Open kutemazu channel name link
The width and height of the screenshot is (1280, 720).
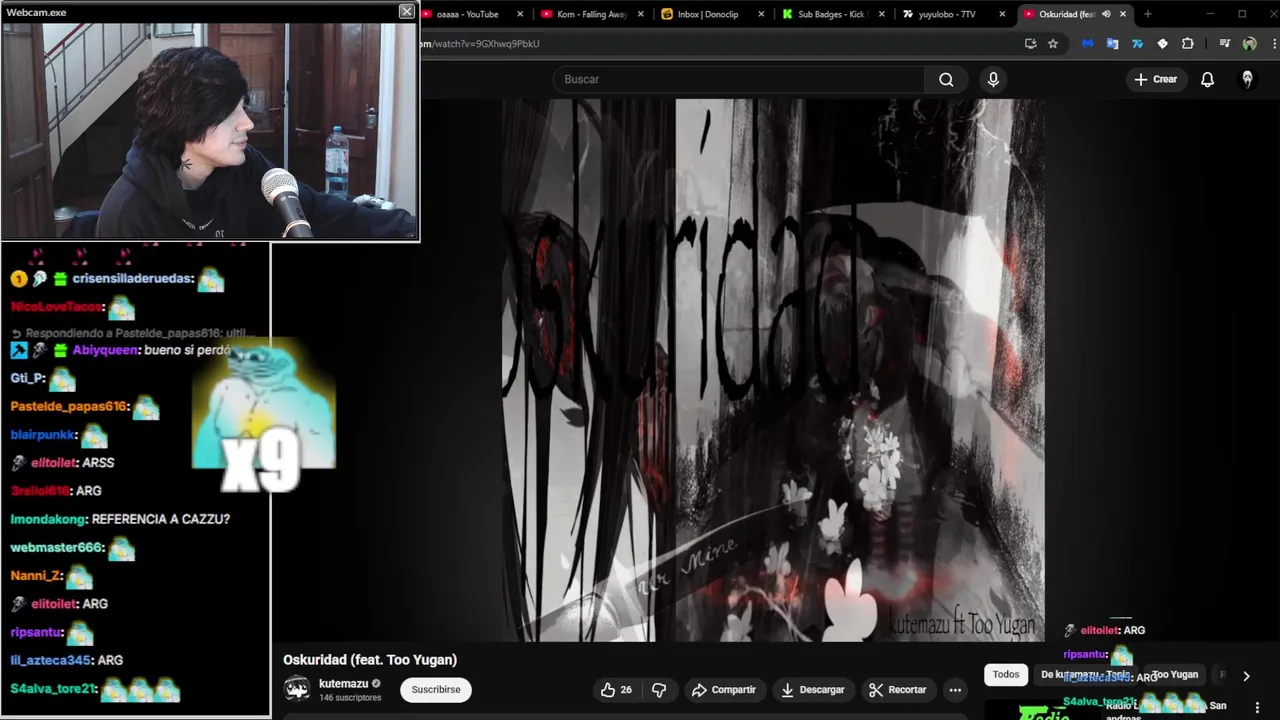pyautogui.click(x=343, y=684)
